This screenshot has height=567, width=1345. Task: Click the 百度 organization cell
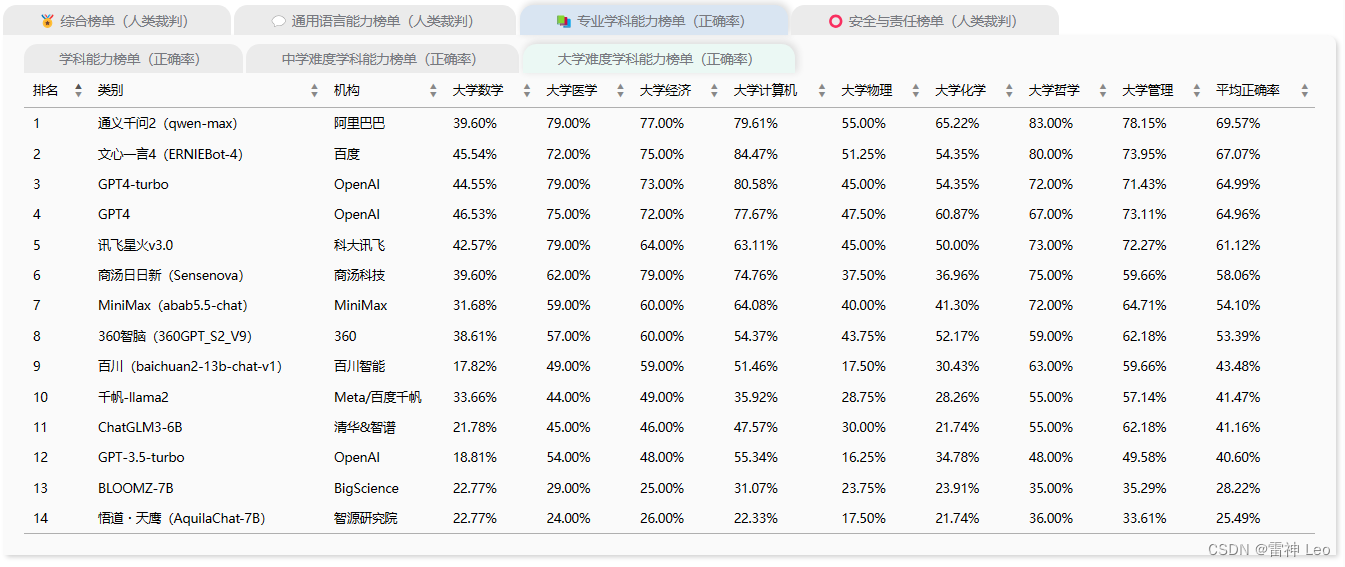(347, 154)
